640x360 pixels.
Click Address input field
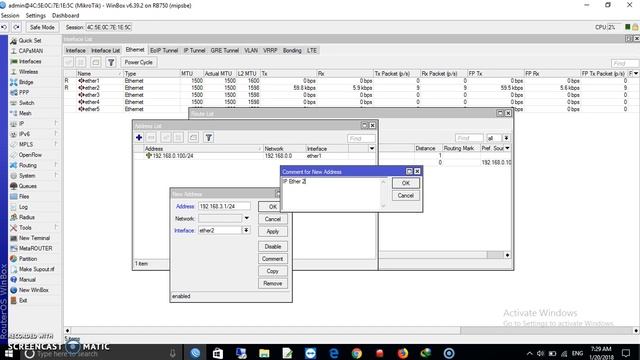224,206
